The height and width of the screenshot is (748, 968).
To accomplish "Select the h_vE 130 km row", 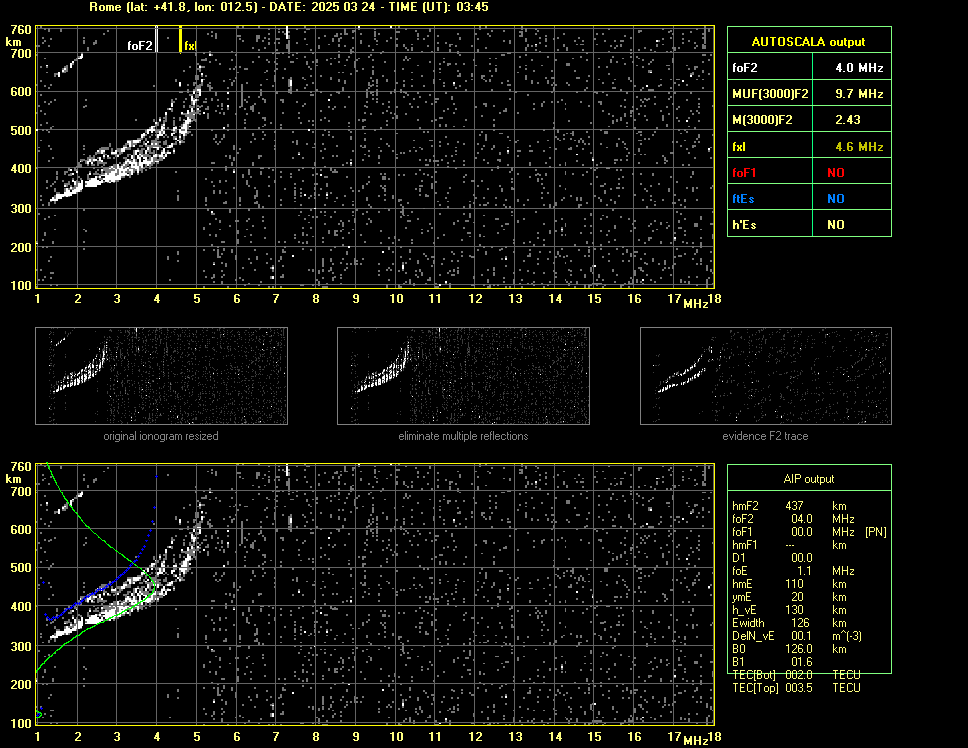I will 790,610.
